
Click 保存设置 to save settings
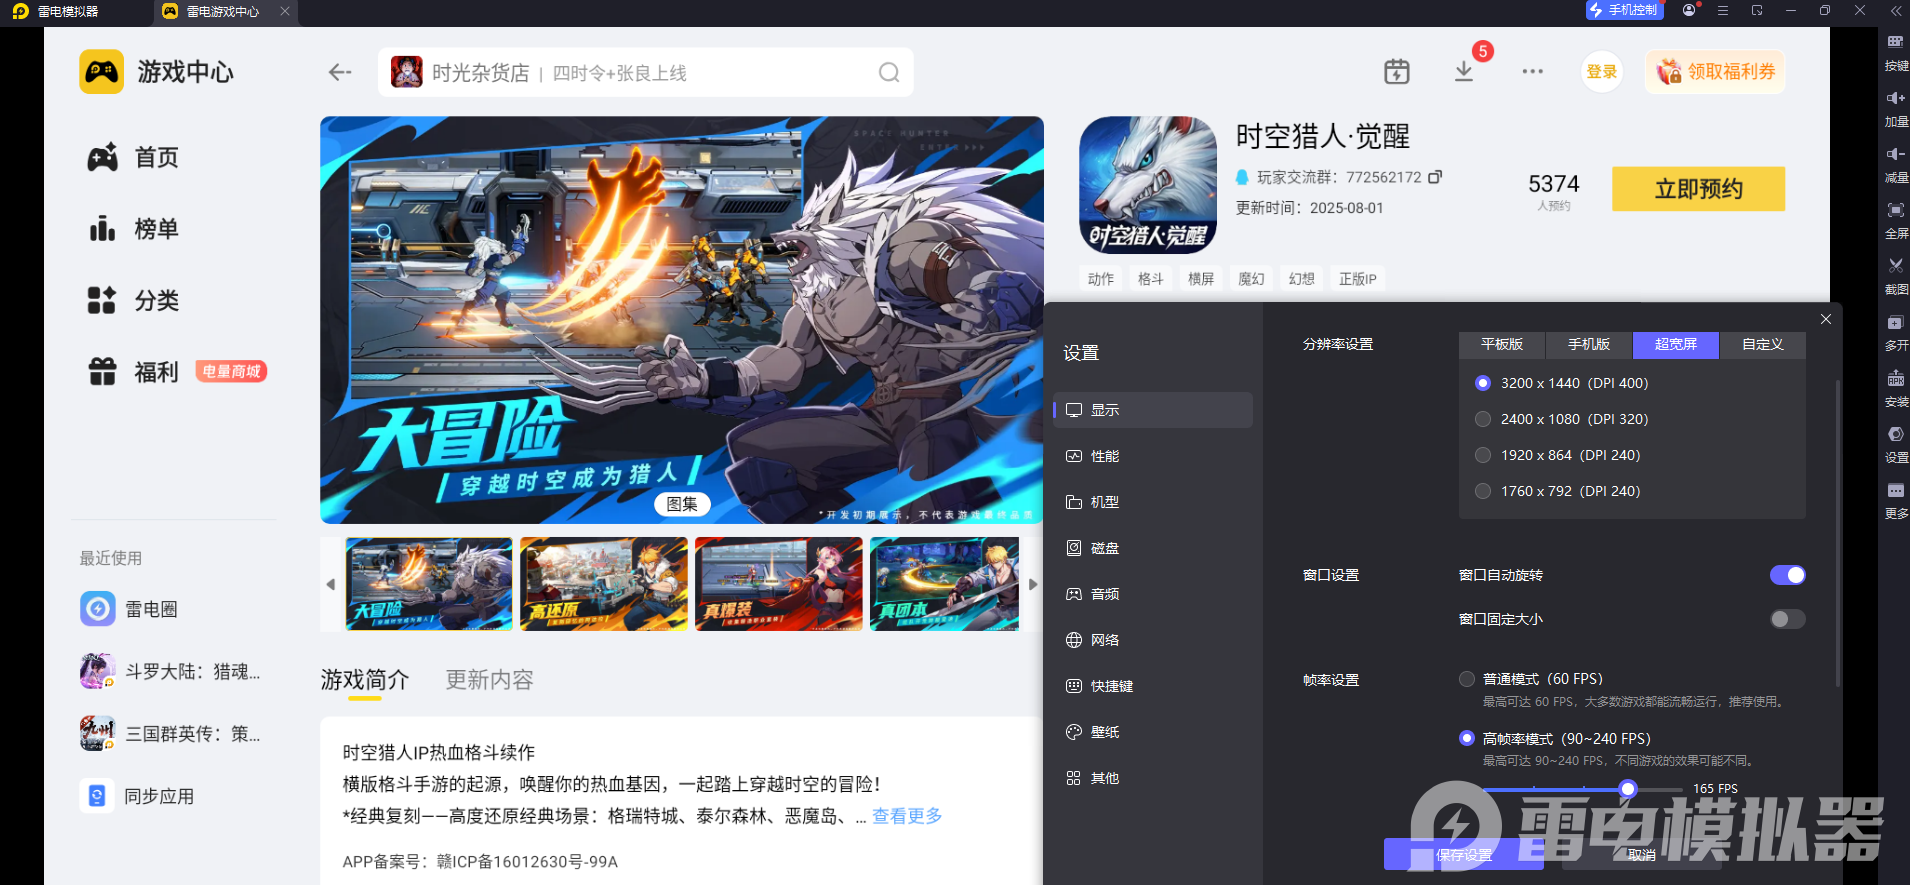[1464, 855]
